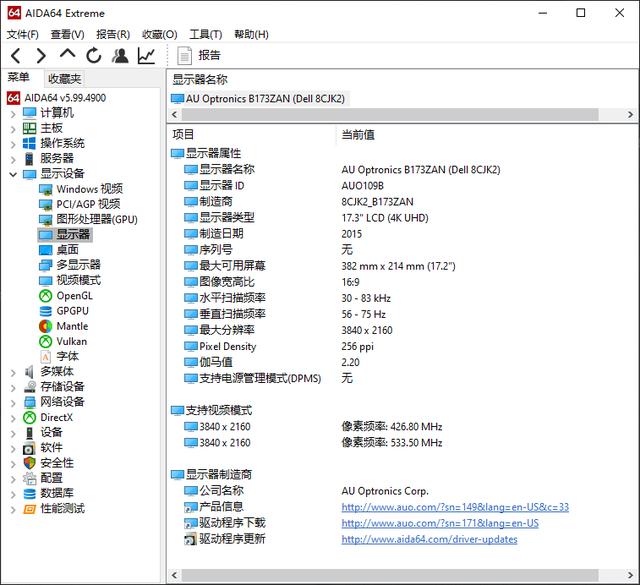640x585 pixels.
Task: Expand the 操作系统 tree node
Action: (x=13, y=144)
